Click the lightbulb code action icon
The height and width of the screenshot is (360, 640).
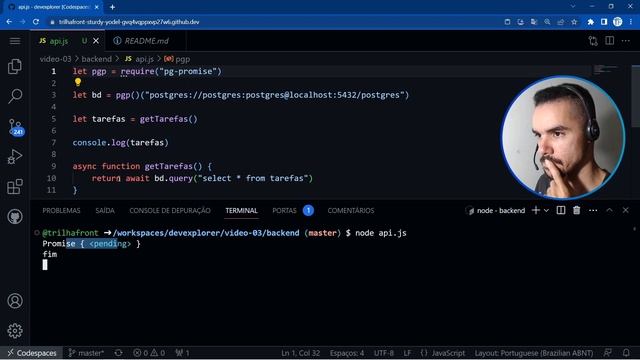click(x=78, y=82)
